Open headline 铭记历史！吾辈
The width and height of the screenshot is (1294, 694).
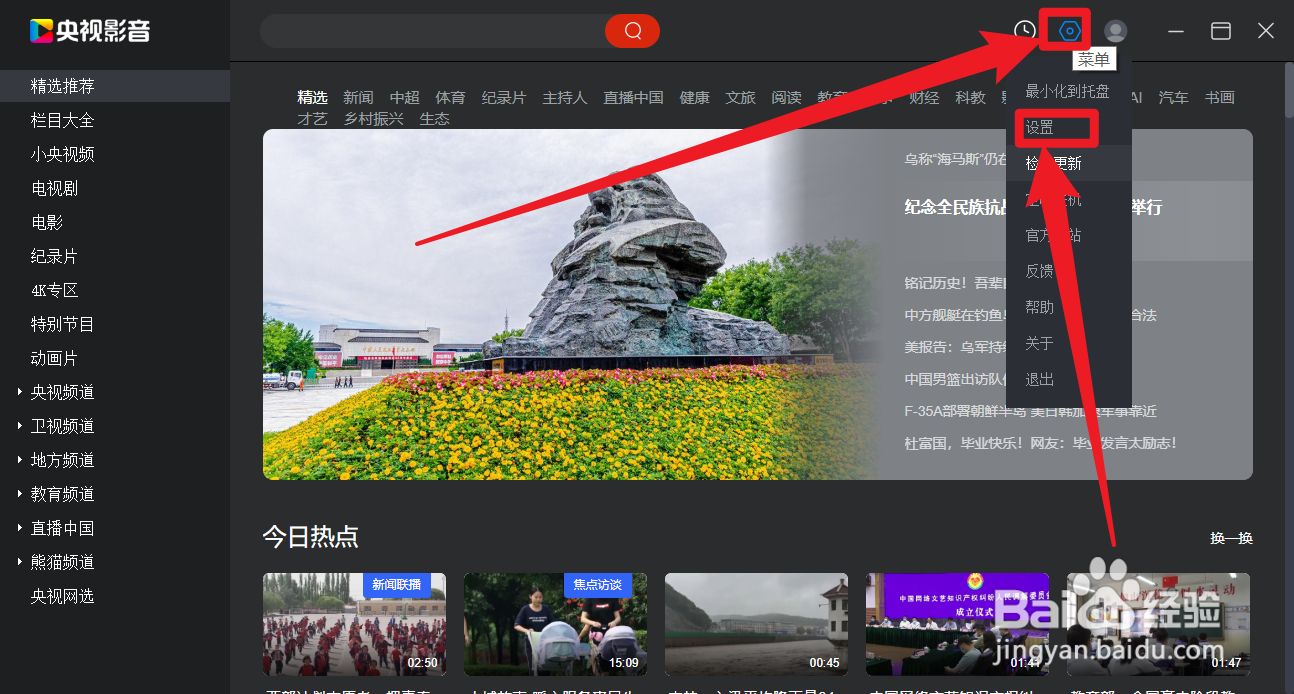point(955,283)
